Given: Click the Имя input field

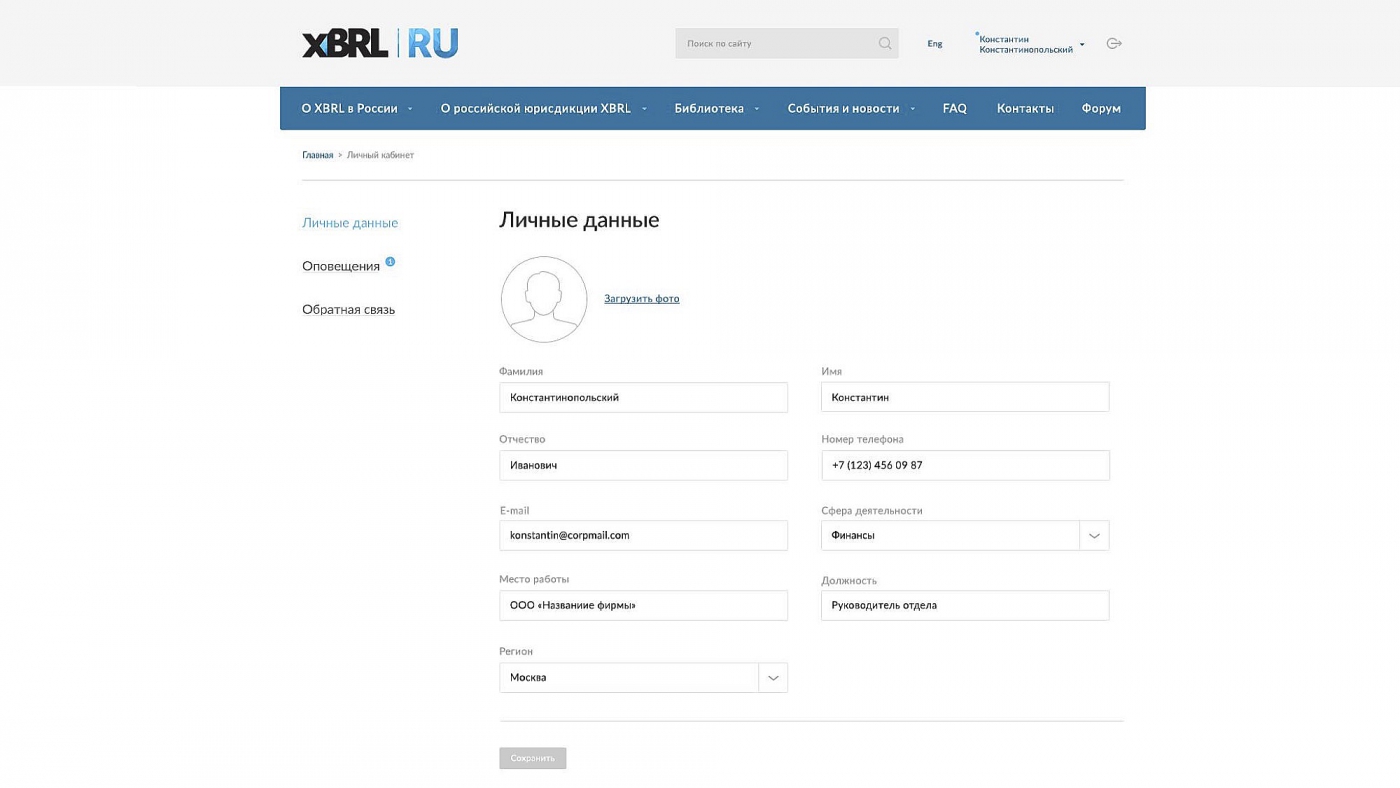Looking at the screenshot, I should (x=965, y=397).
